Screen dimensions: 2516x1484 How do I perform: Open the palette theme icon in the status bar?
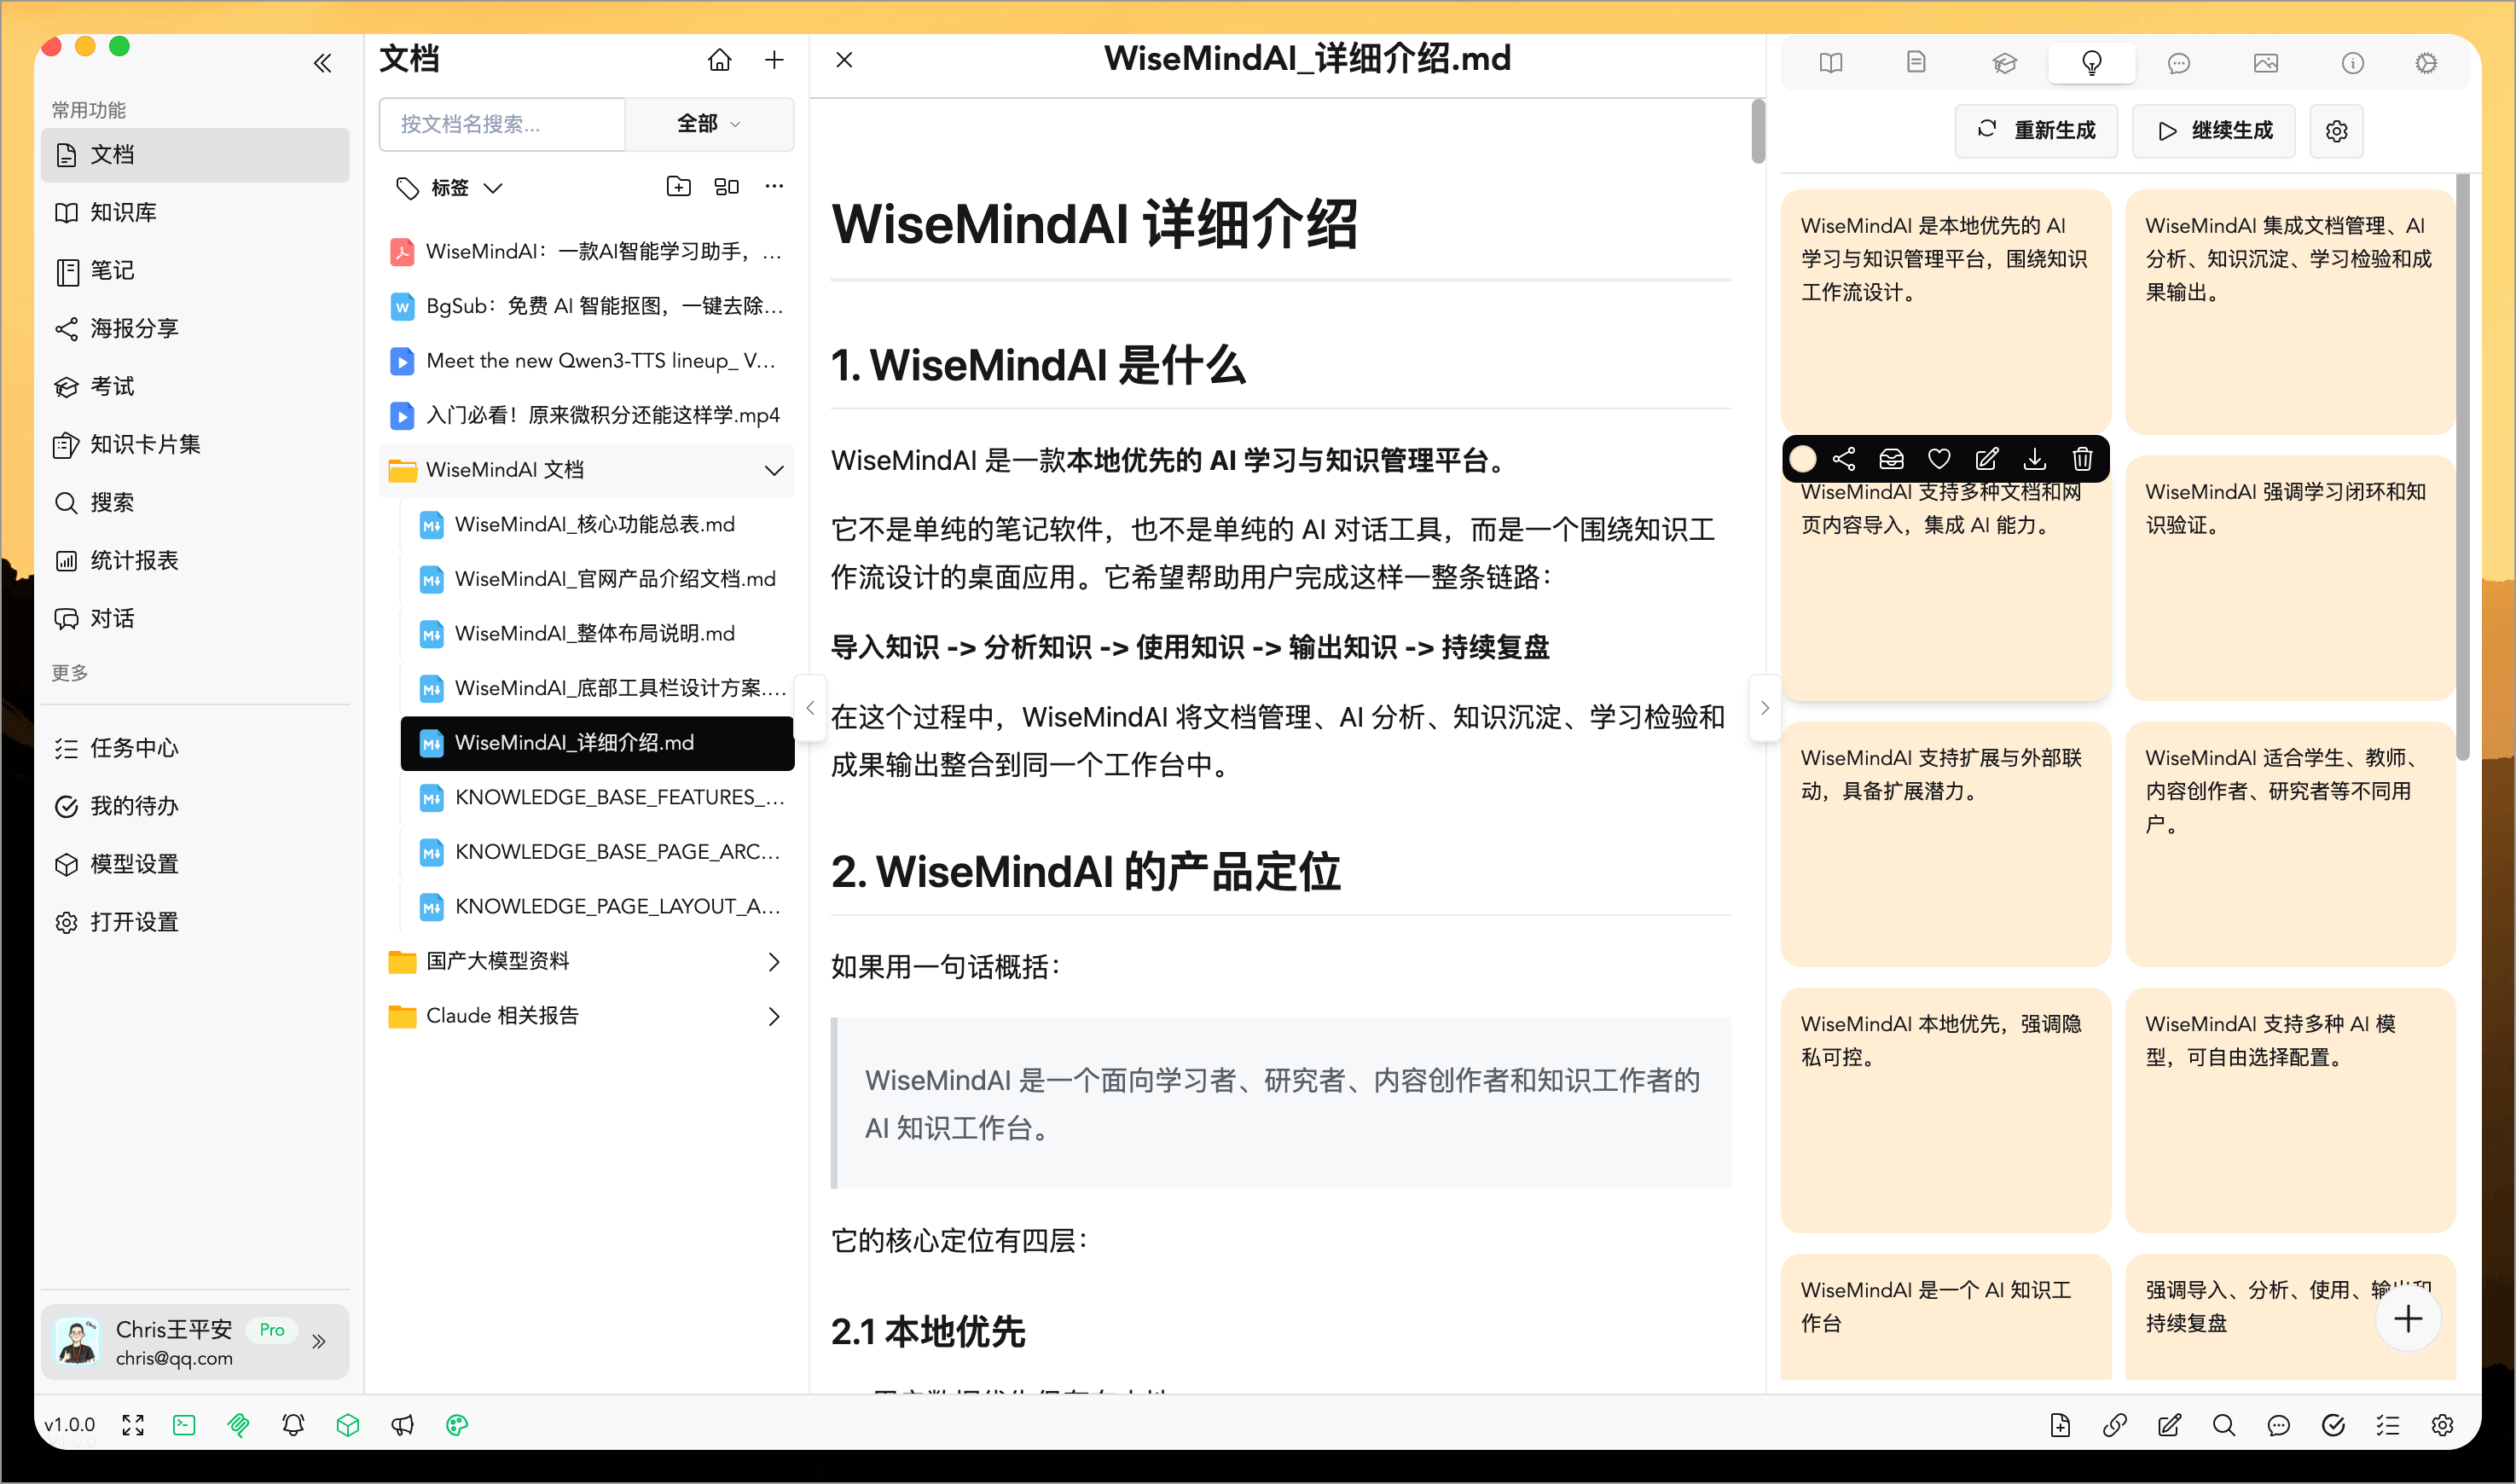(x=456, y=1424)
